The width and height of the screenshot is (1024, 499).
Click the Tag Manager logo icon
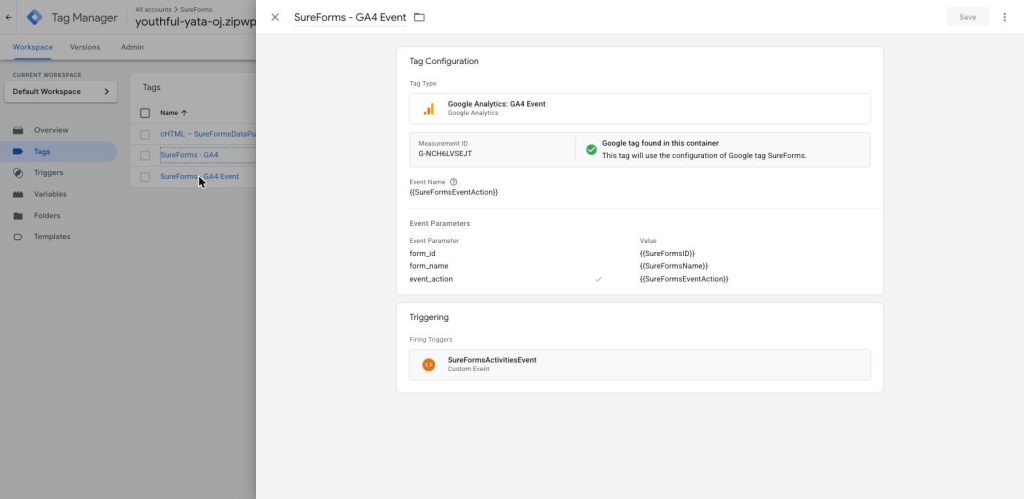click(x=34, y=18)
